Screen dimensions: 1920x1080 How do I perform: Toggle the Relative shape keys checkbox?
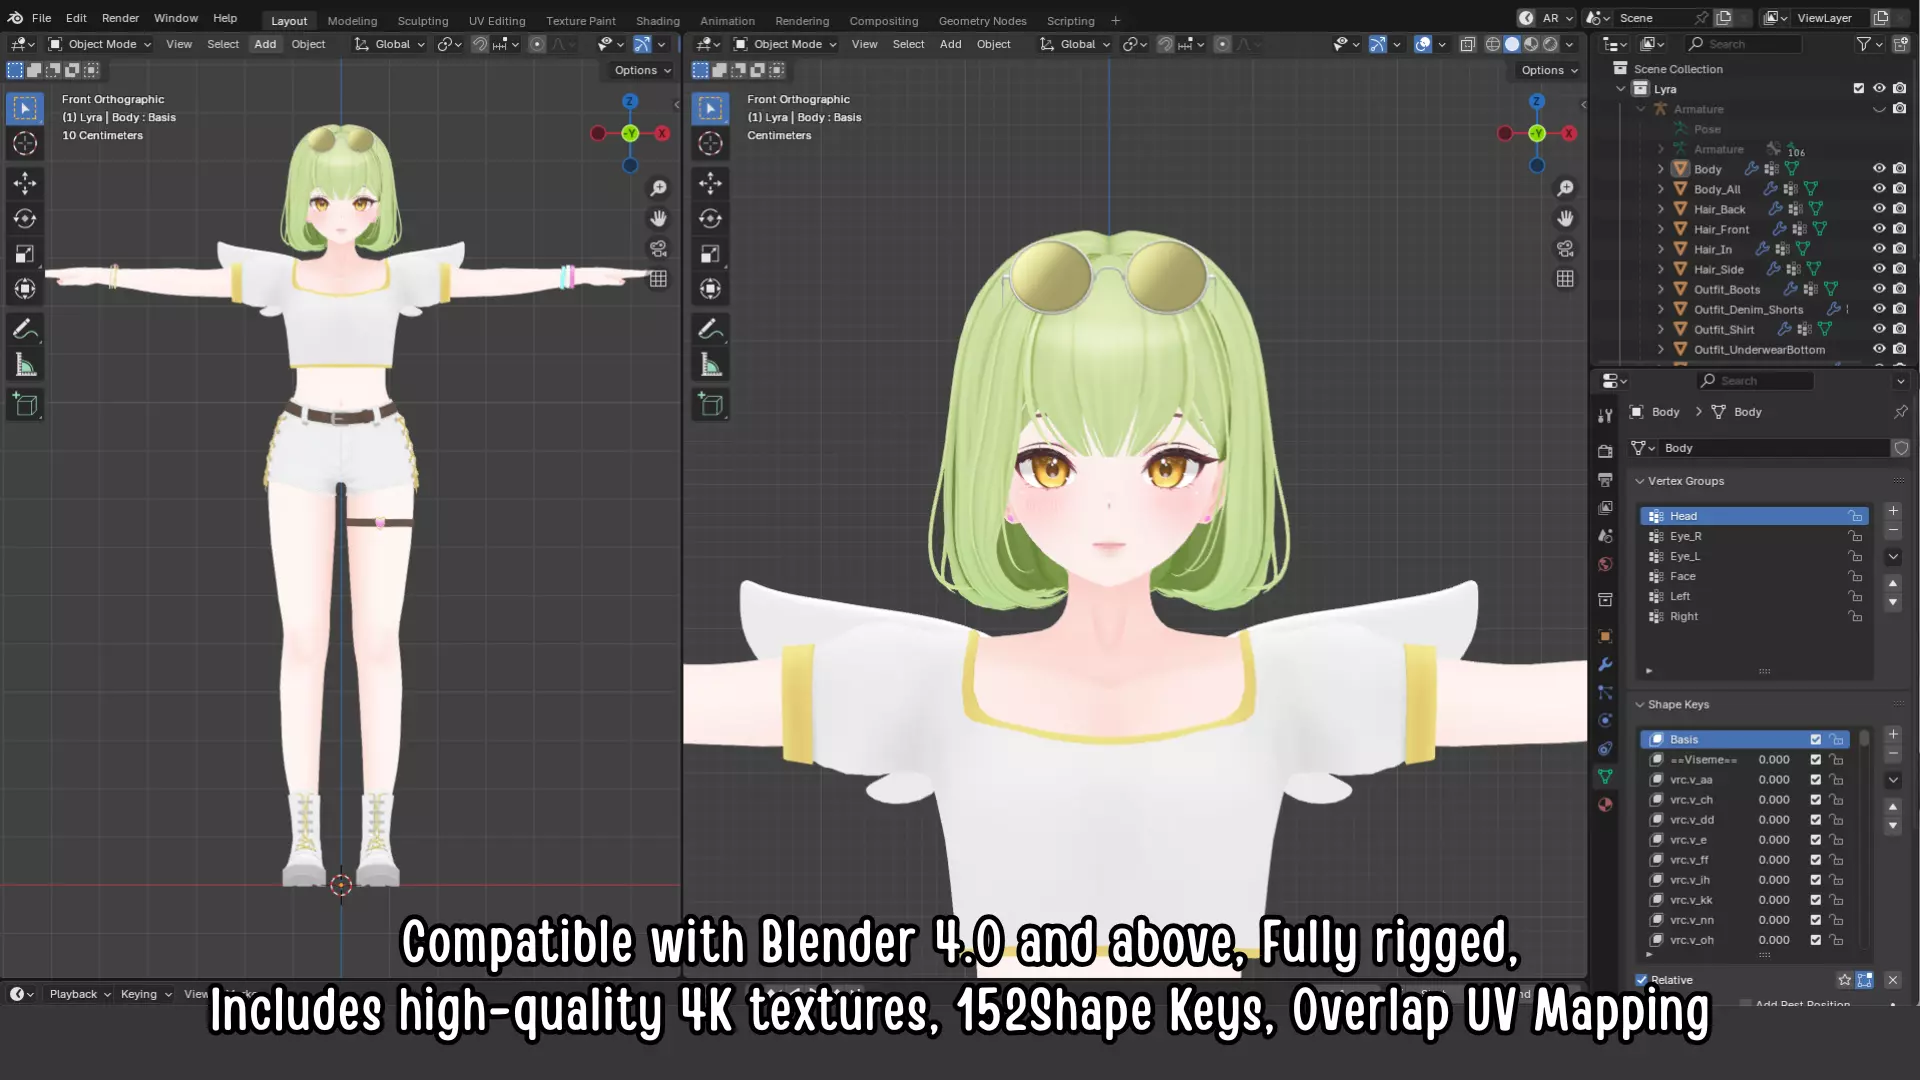pos(1641,980)
